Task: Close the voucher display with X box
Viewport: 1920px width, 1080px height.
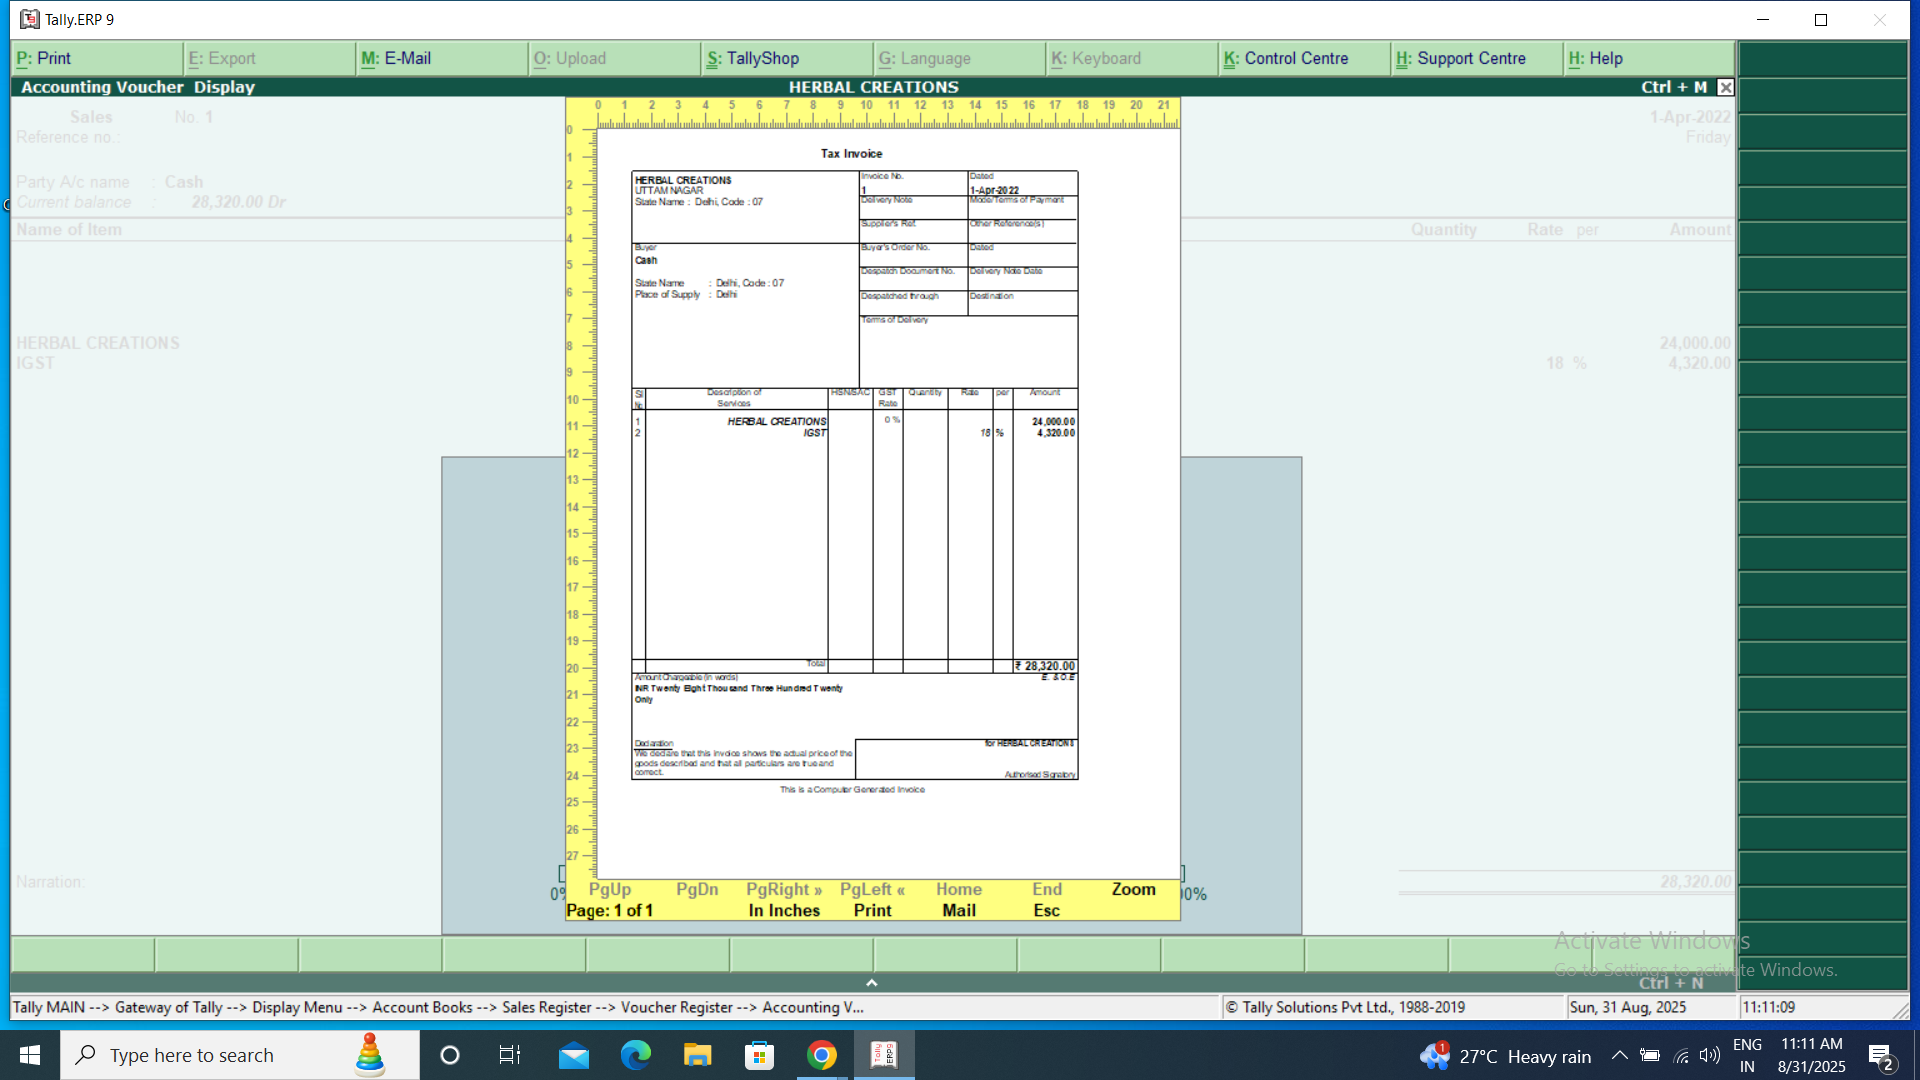Action: tap(1725, 87)
